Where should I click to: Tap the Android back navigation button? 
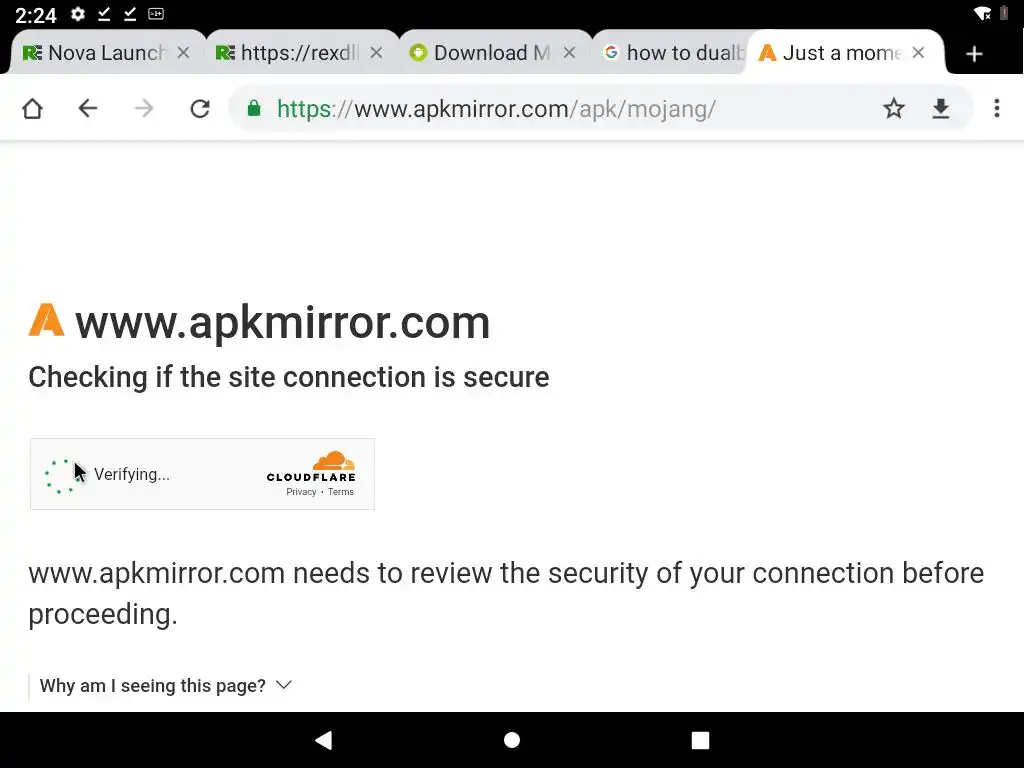tap(324, 740)
